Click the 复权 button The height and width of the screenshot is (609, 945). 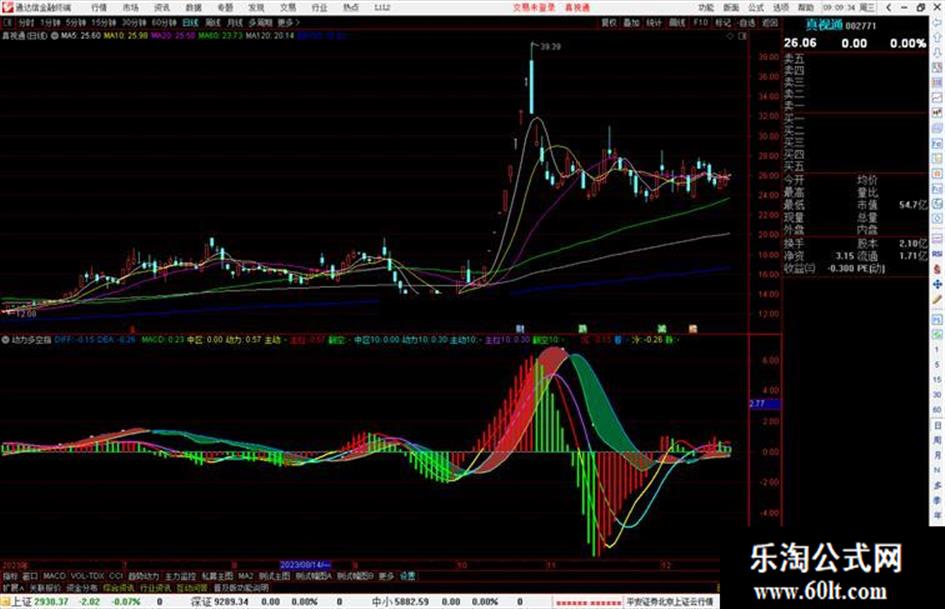coord(609,22)
